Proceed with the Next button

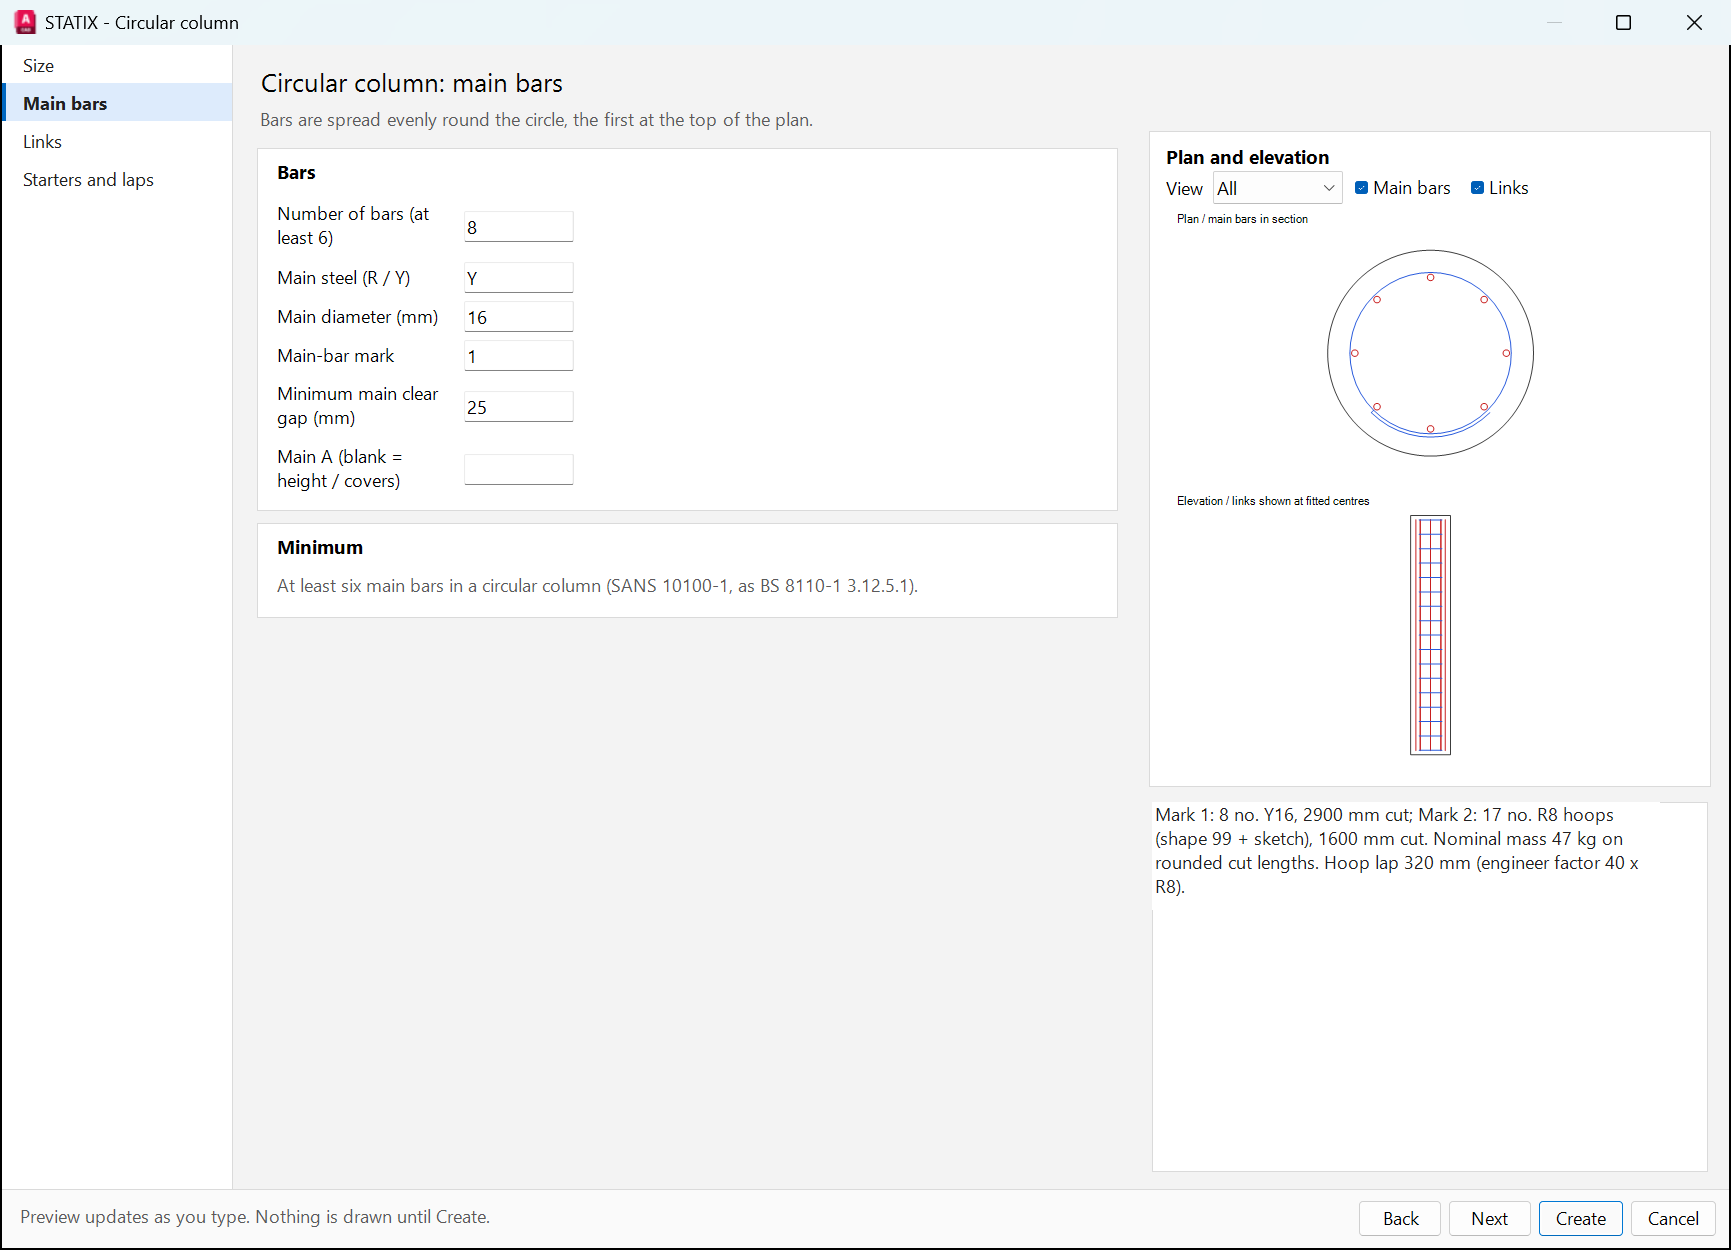coord(1489,1218)
